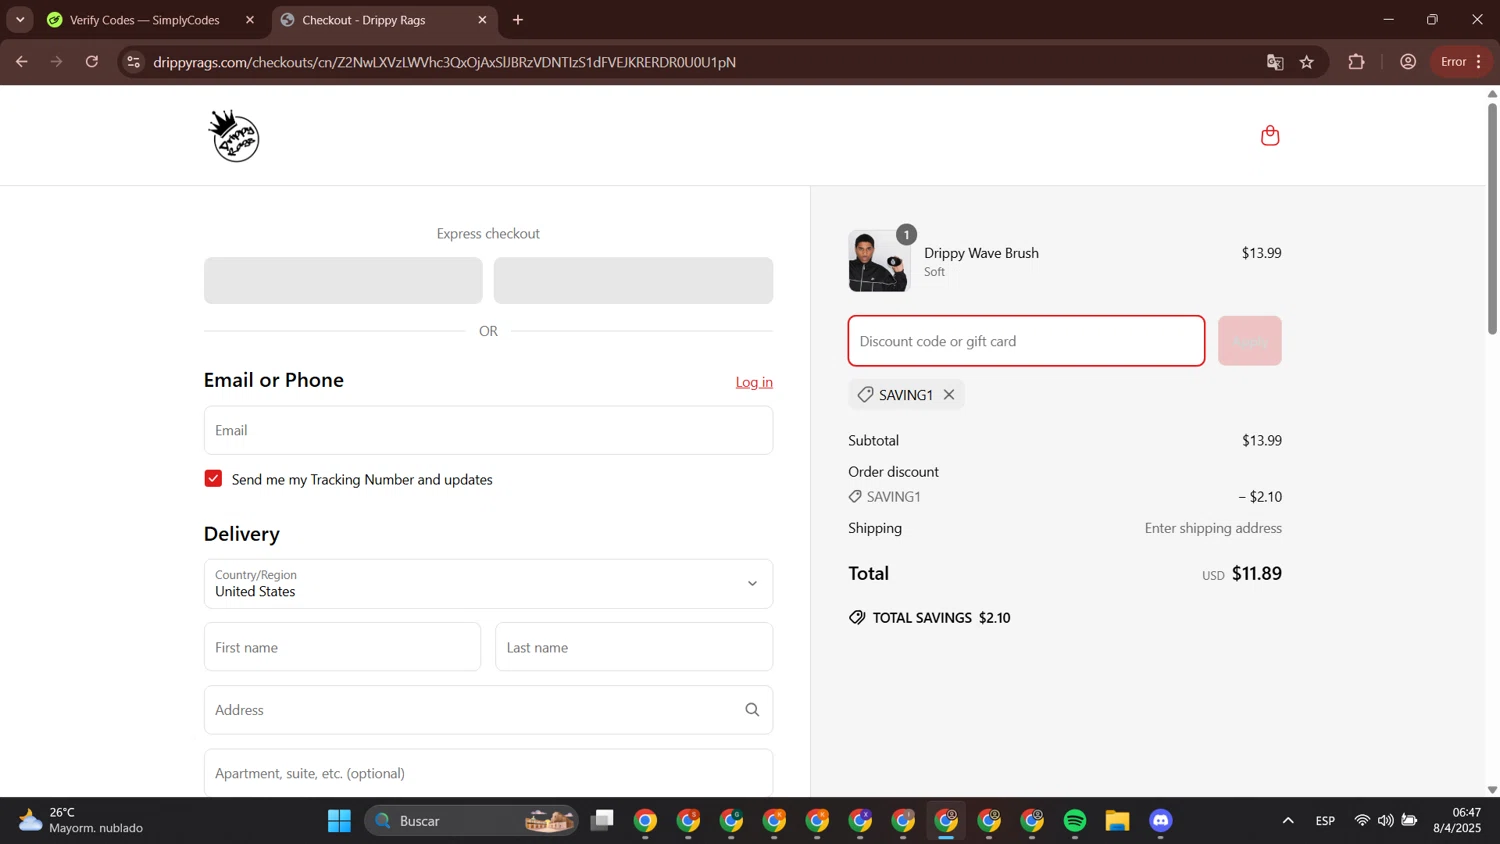Click the Apply discount button
The height and width of the screenshot is (844, 1500).
[x=1249, y=341]
